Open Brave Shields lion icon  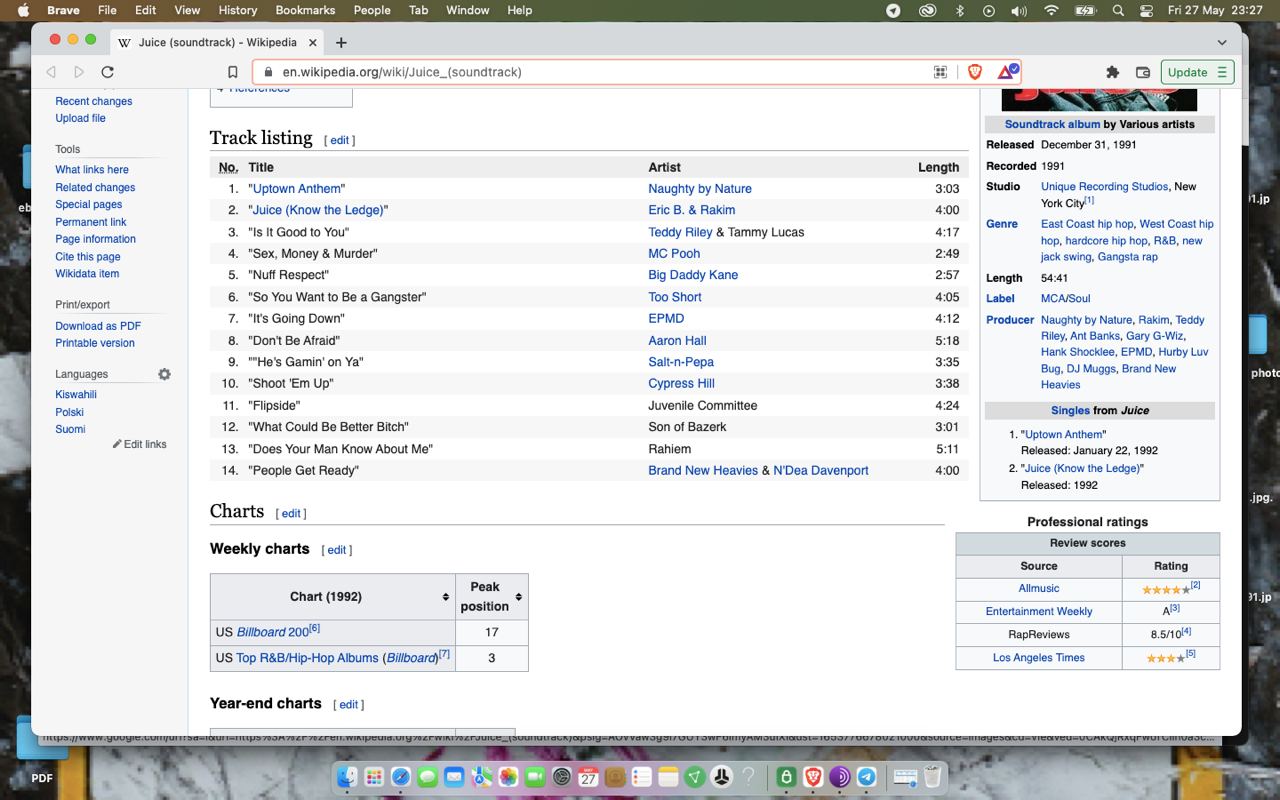tap(974, 72)
